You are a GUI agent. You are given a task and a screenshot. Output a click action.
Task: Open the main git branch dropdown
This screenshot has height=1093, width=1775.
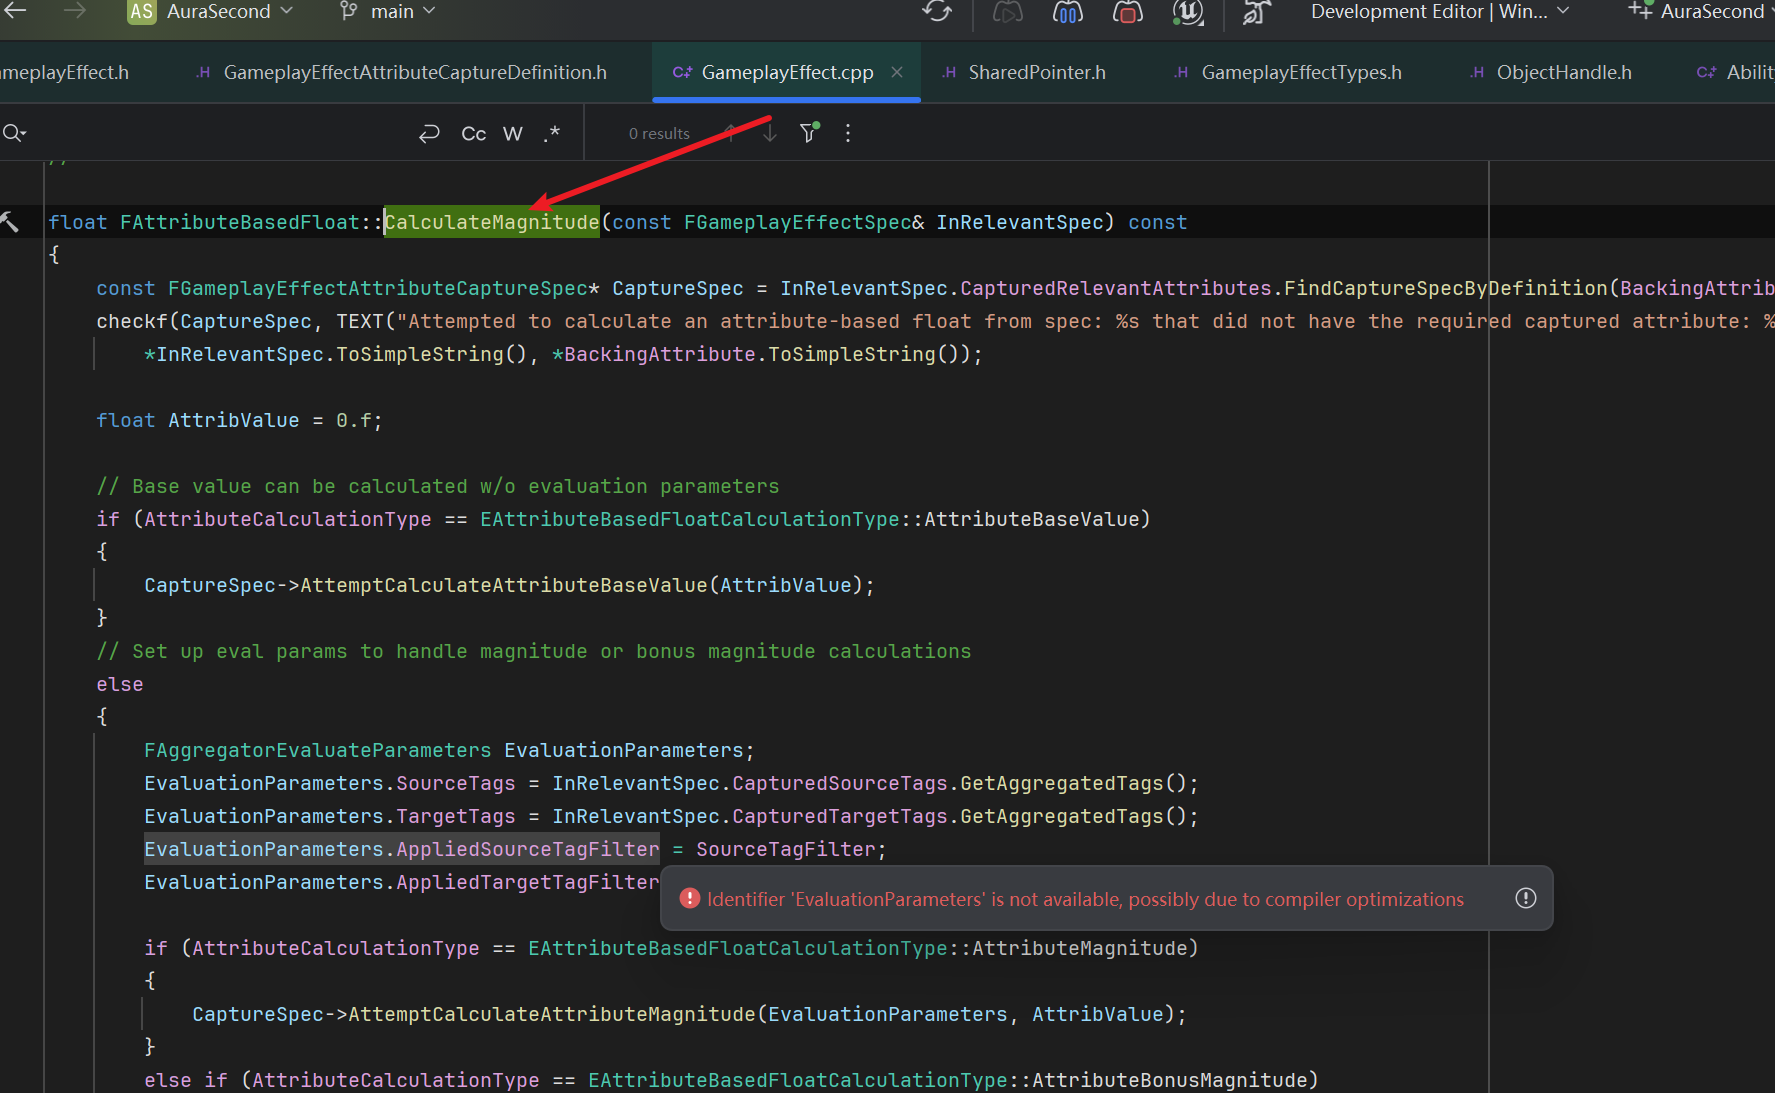coord(388,12)
